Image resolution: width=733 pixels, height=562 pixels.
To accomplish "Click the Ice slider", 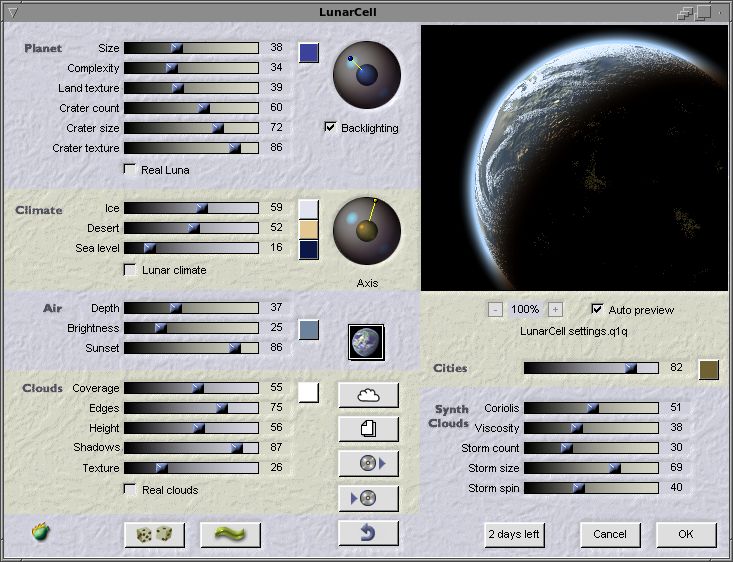I will (191, 208).
